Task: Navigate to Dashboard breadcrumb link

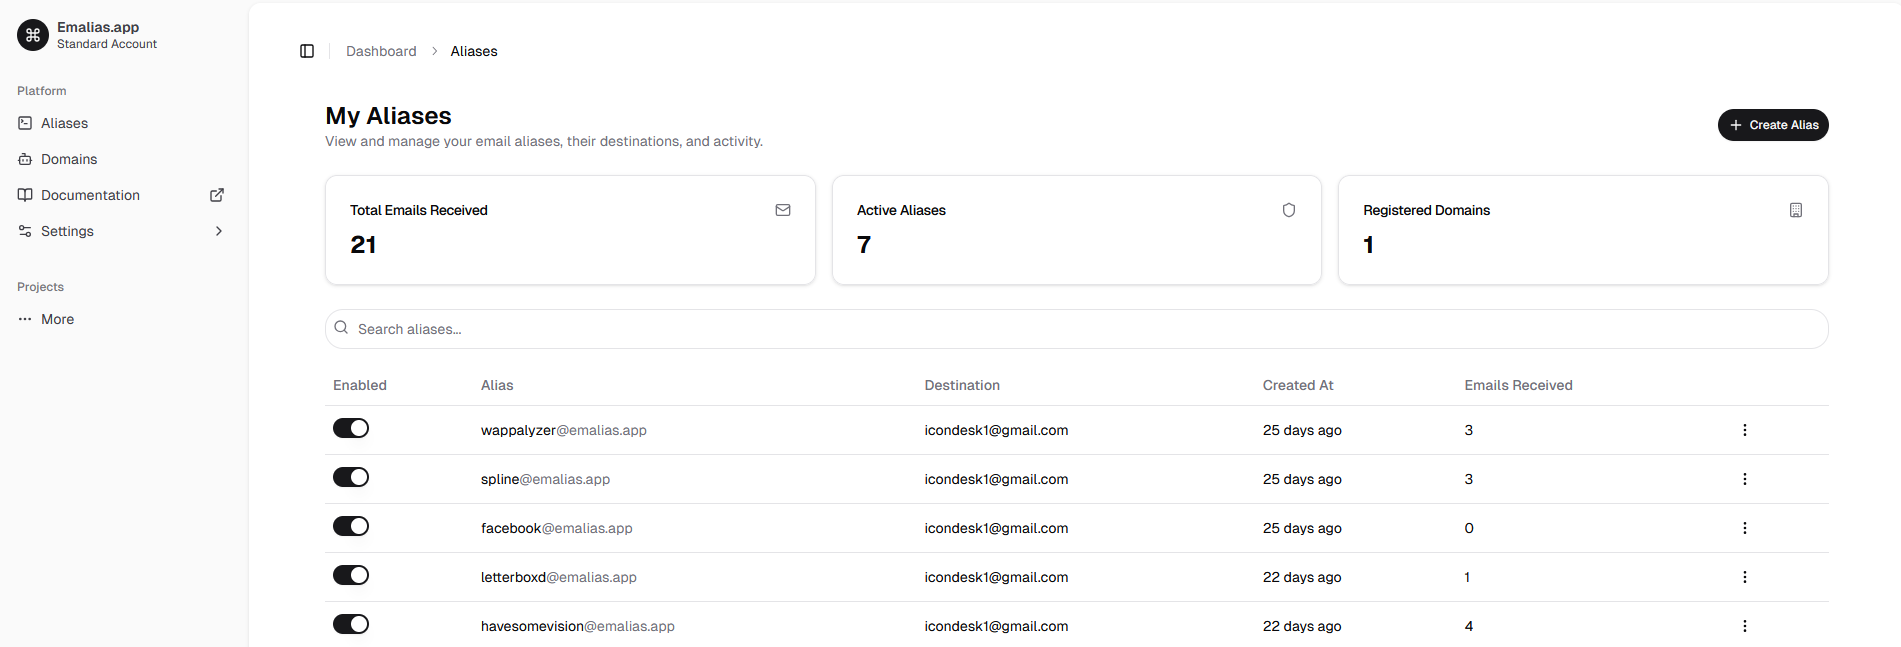Action: click(381, 51)
